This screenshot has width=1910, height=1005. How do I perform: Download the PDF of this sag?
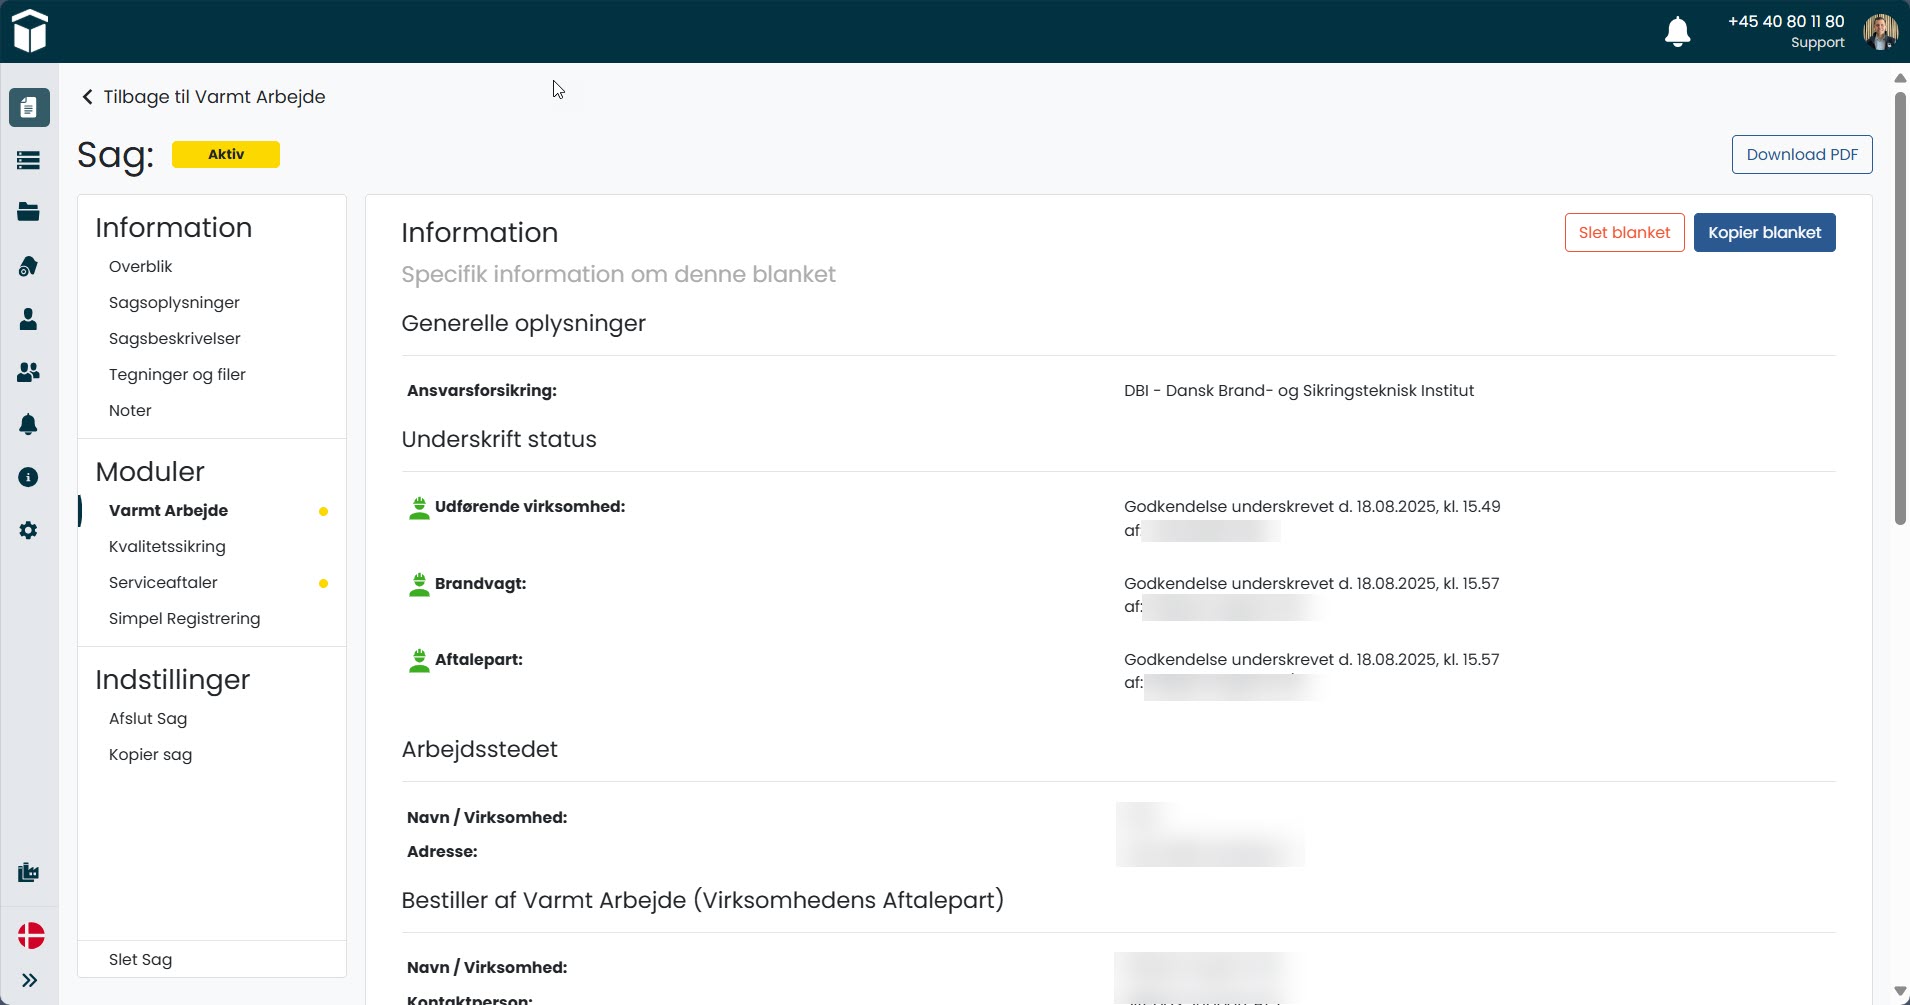(1802, 154)
